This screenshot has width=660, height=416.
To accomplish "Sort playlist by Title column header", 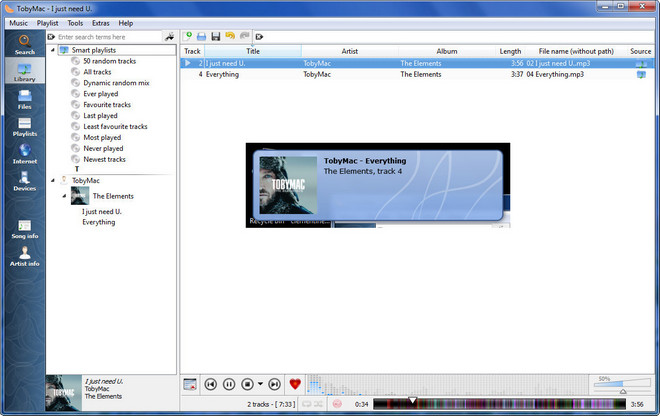I will (x=253, y=51).
